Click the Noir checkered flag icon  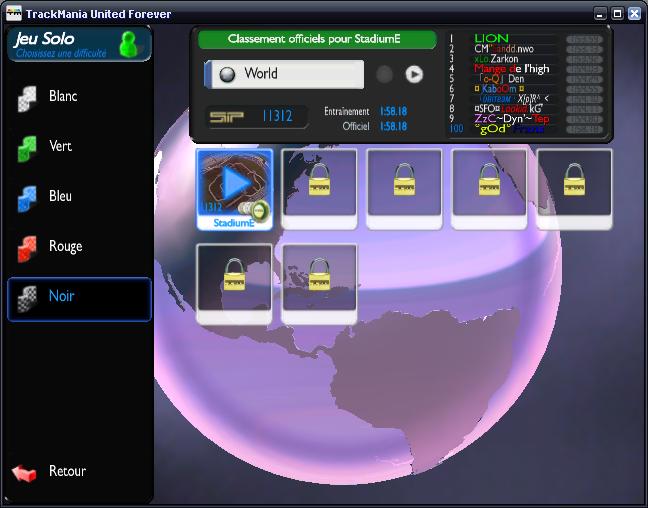click(27, 298)
